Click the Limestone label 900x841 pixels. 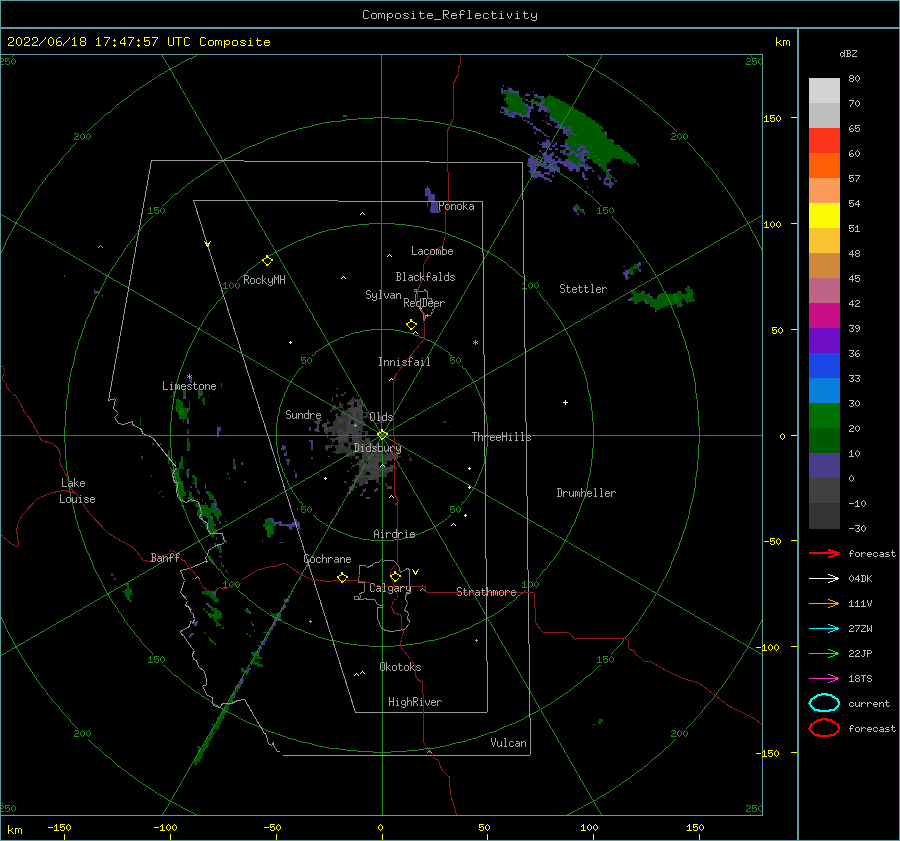189,386
